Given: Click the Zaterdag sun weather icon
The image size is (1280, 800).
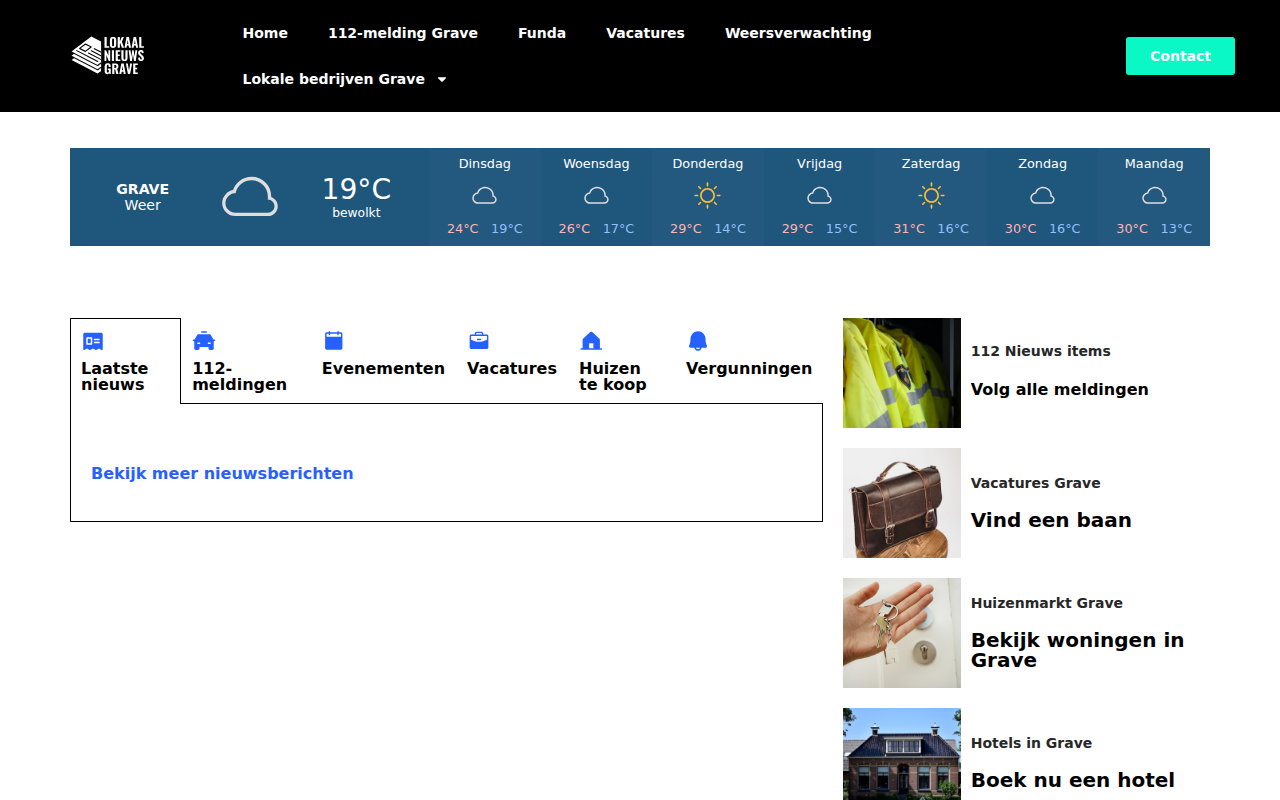Looking at the screenshot, I should (931, 196).
